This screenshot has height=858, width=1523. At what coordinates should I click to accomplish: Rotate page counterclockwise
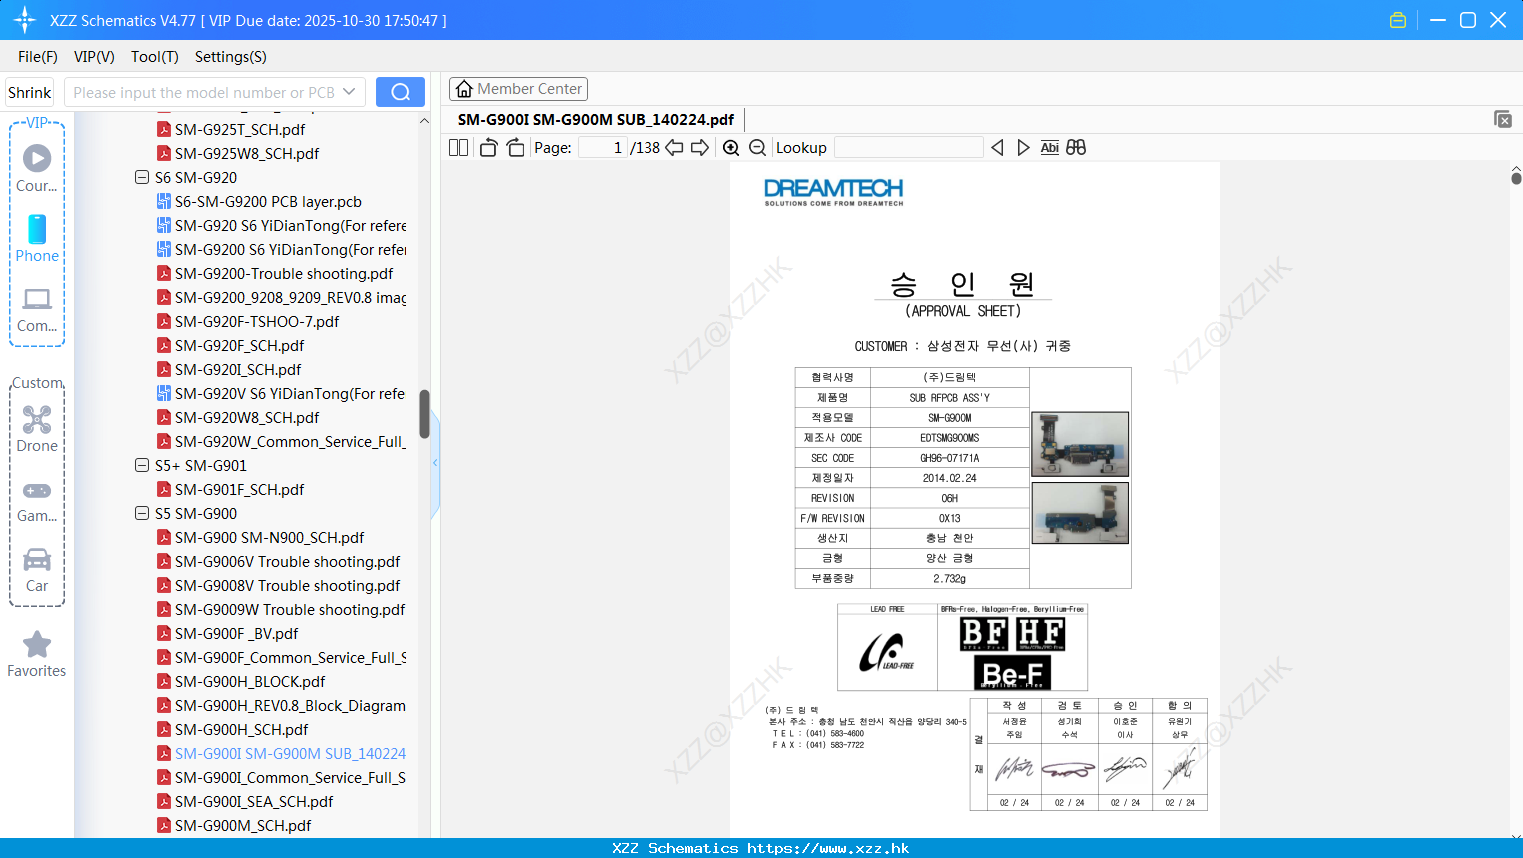pyautogui.click(x=488, y=147)
